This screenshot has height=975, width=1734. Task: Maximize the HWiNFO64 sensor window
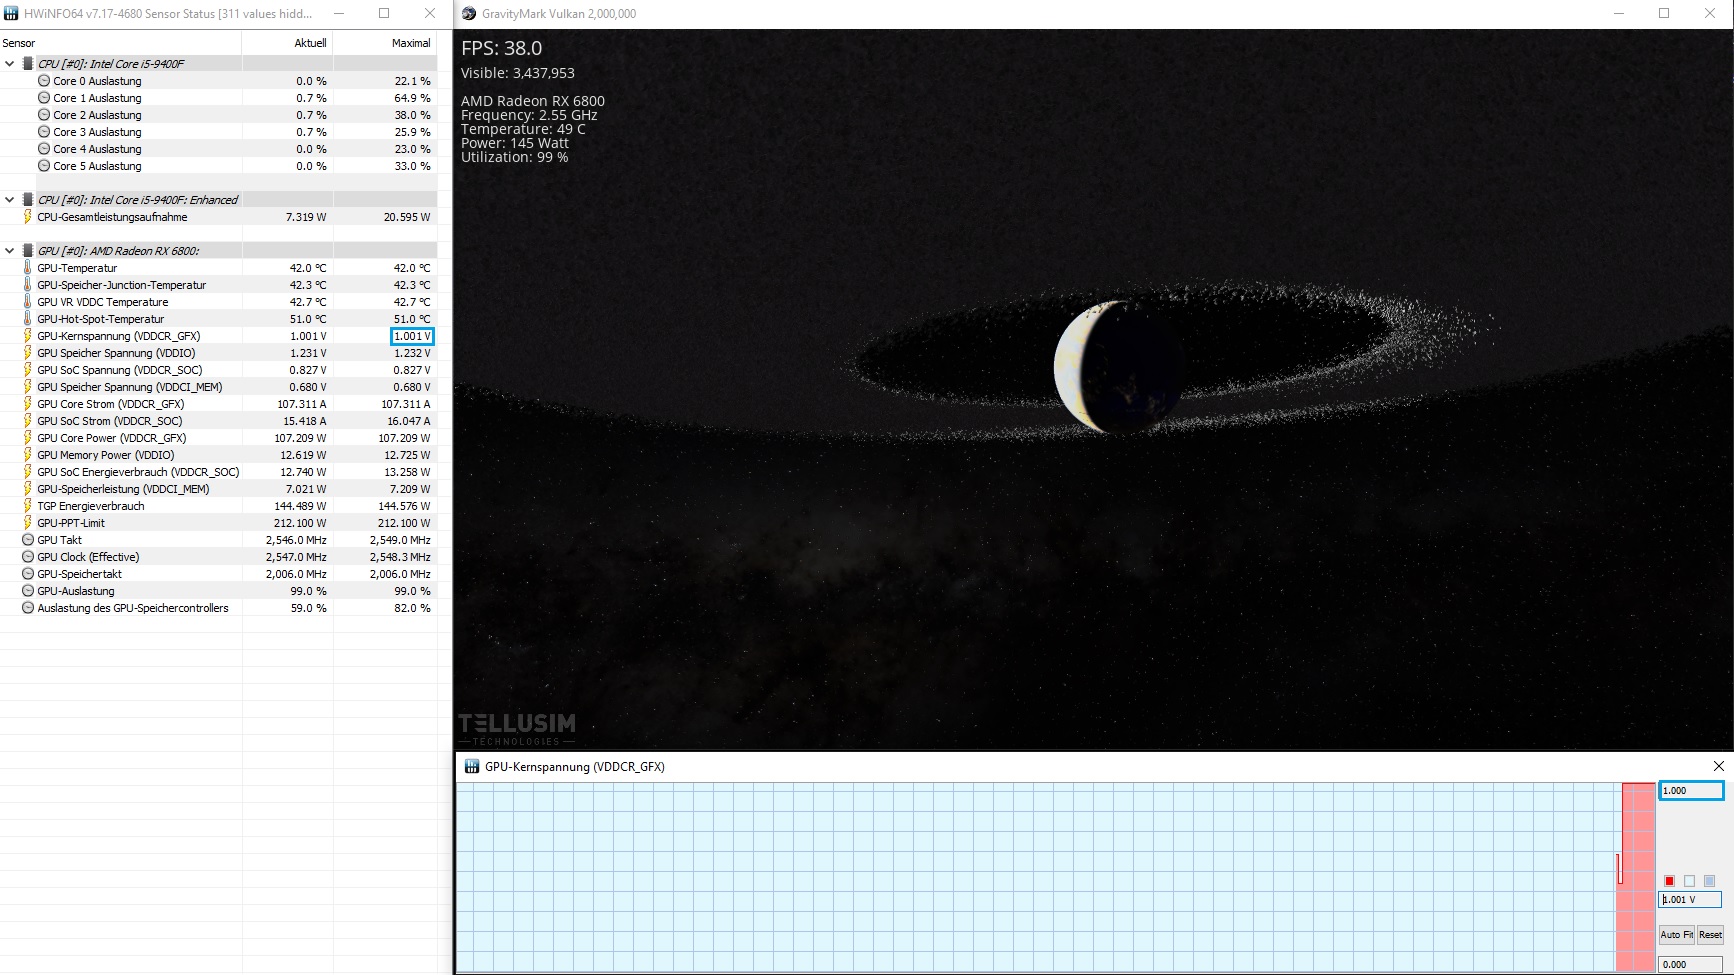pos(384,14)
